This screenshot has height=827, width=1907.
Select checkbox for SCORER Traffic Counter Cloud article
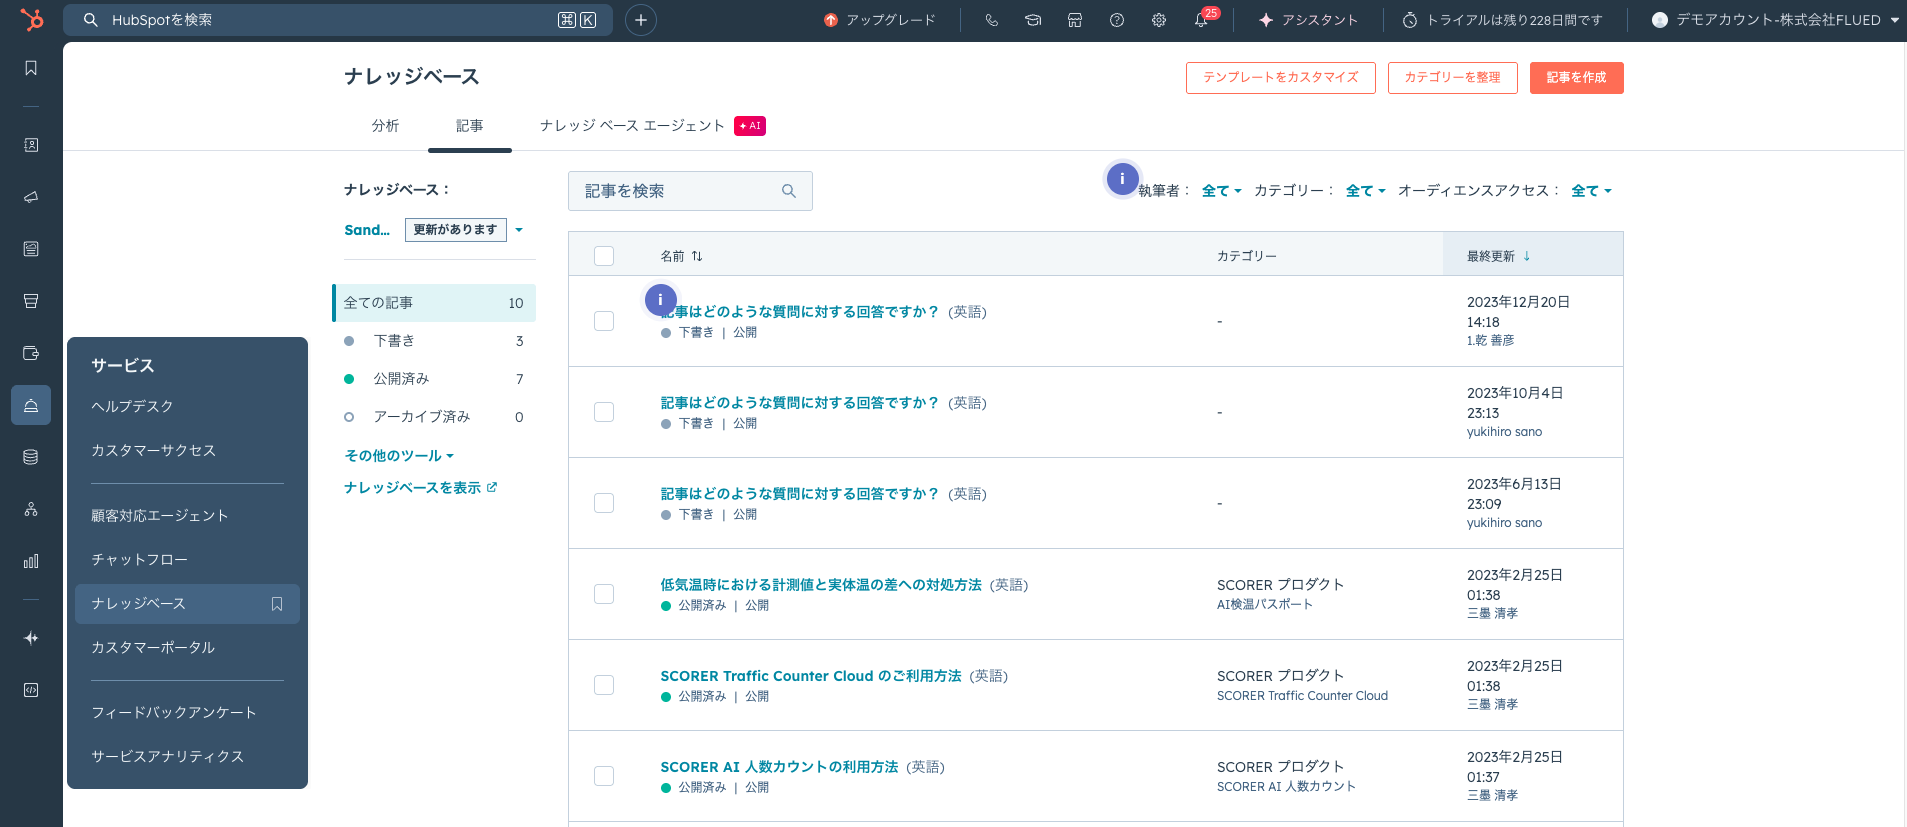click(x=604, y=685)
